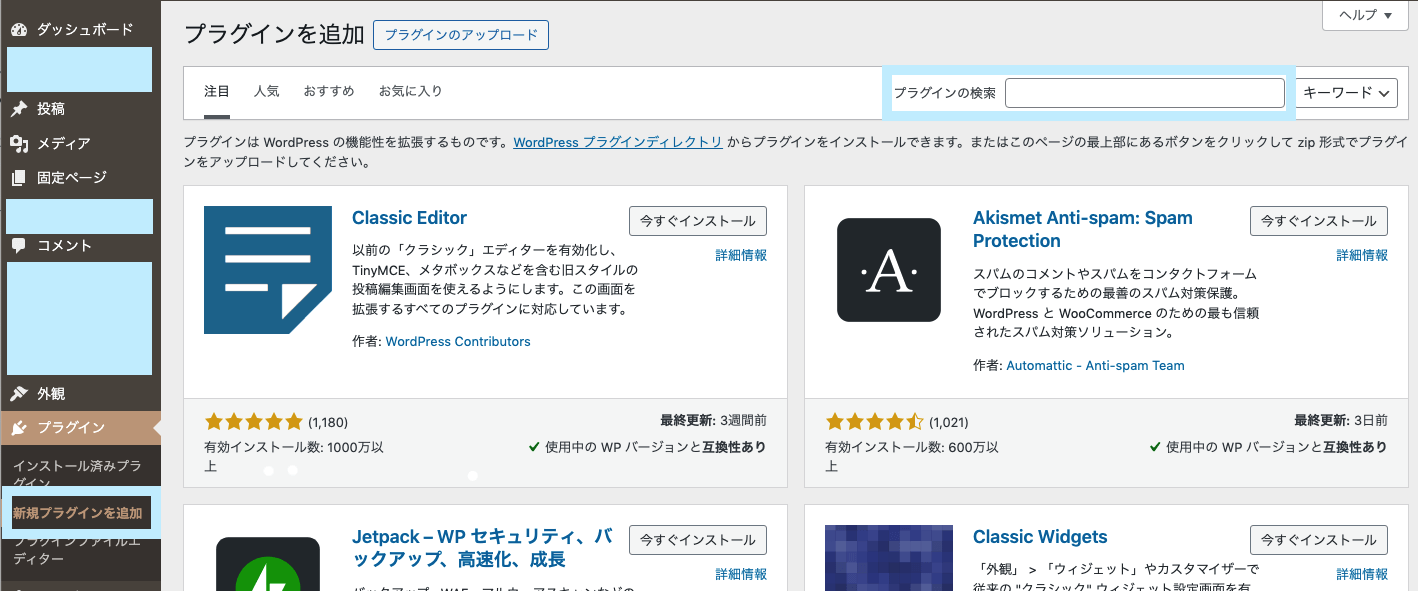
Task: Click the Classic Editor plugin thumbnail
Action: [x=268, y=270]
